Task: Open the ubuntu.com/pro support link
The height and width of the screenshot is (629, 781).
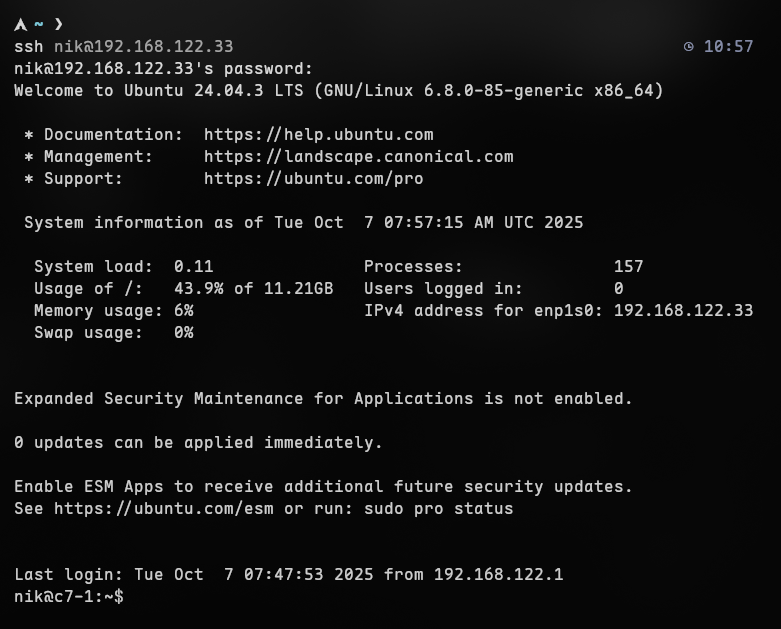Action: pos(313,179)
